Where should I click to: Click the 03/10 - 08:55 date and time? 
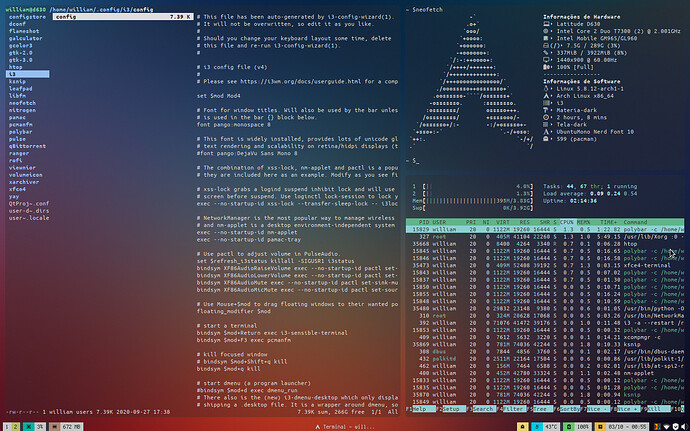628,427
